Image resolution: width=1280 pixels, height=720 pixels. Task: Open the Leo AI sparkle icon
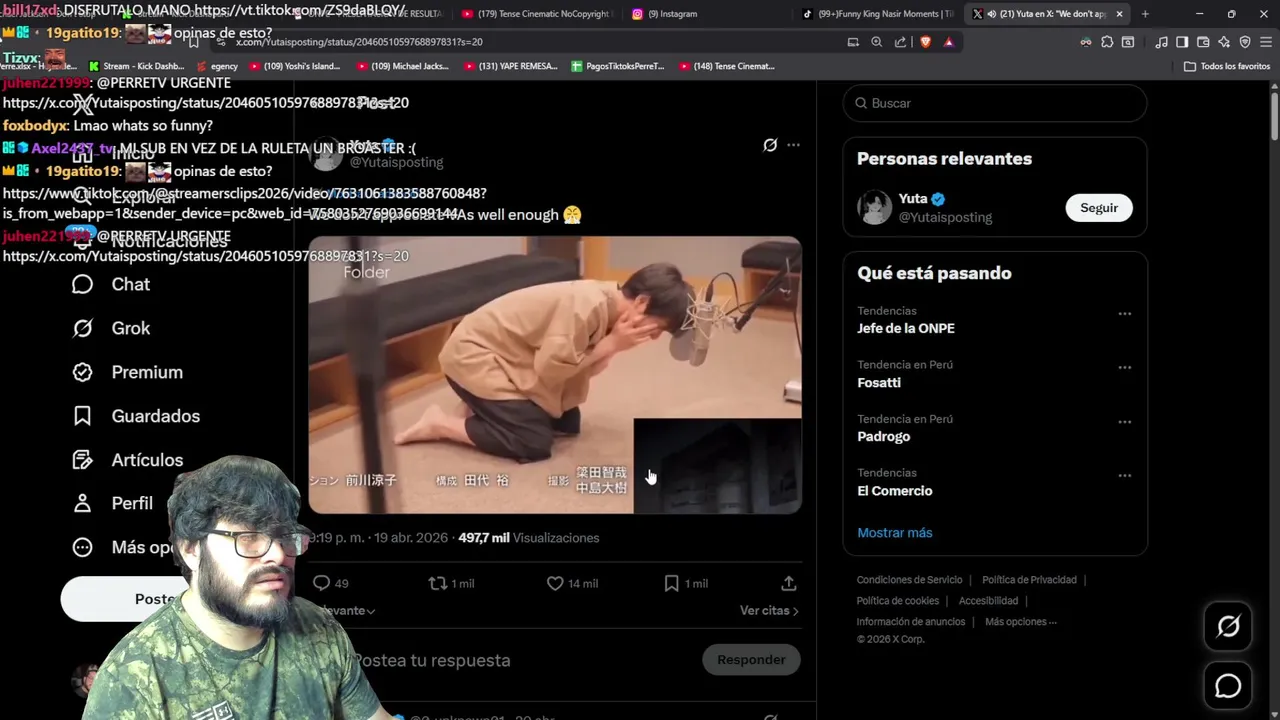1224,42
